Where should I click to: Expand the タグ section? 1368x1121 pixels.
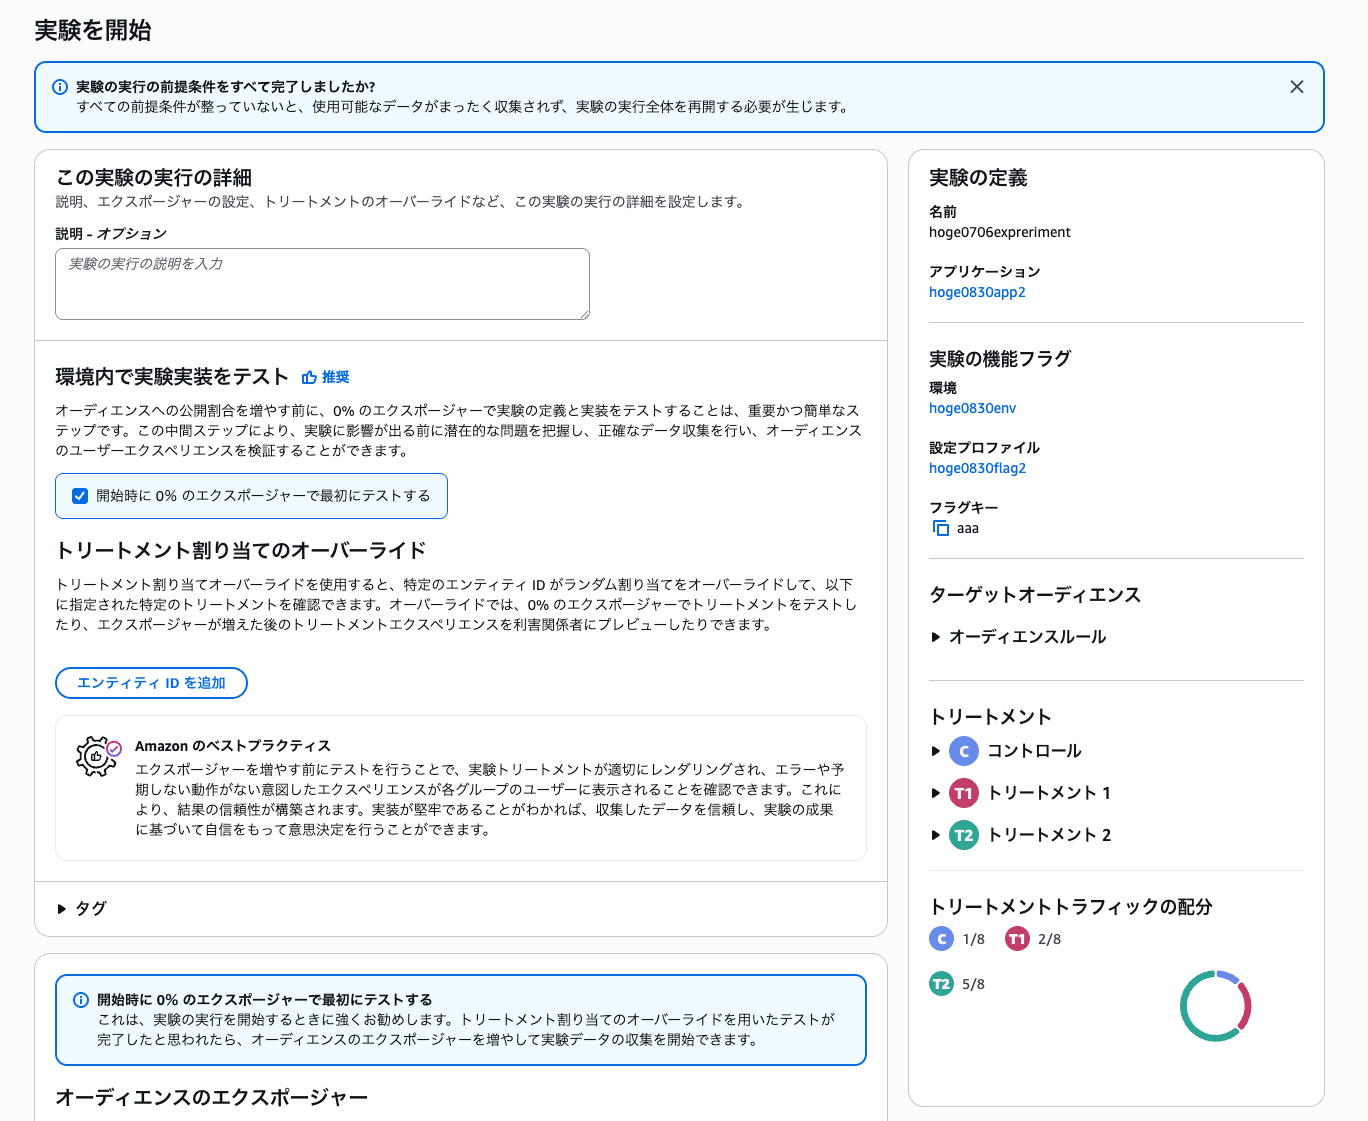click(81, 909)
